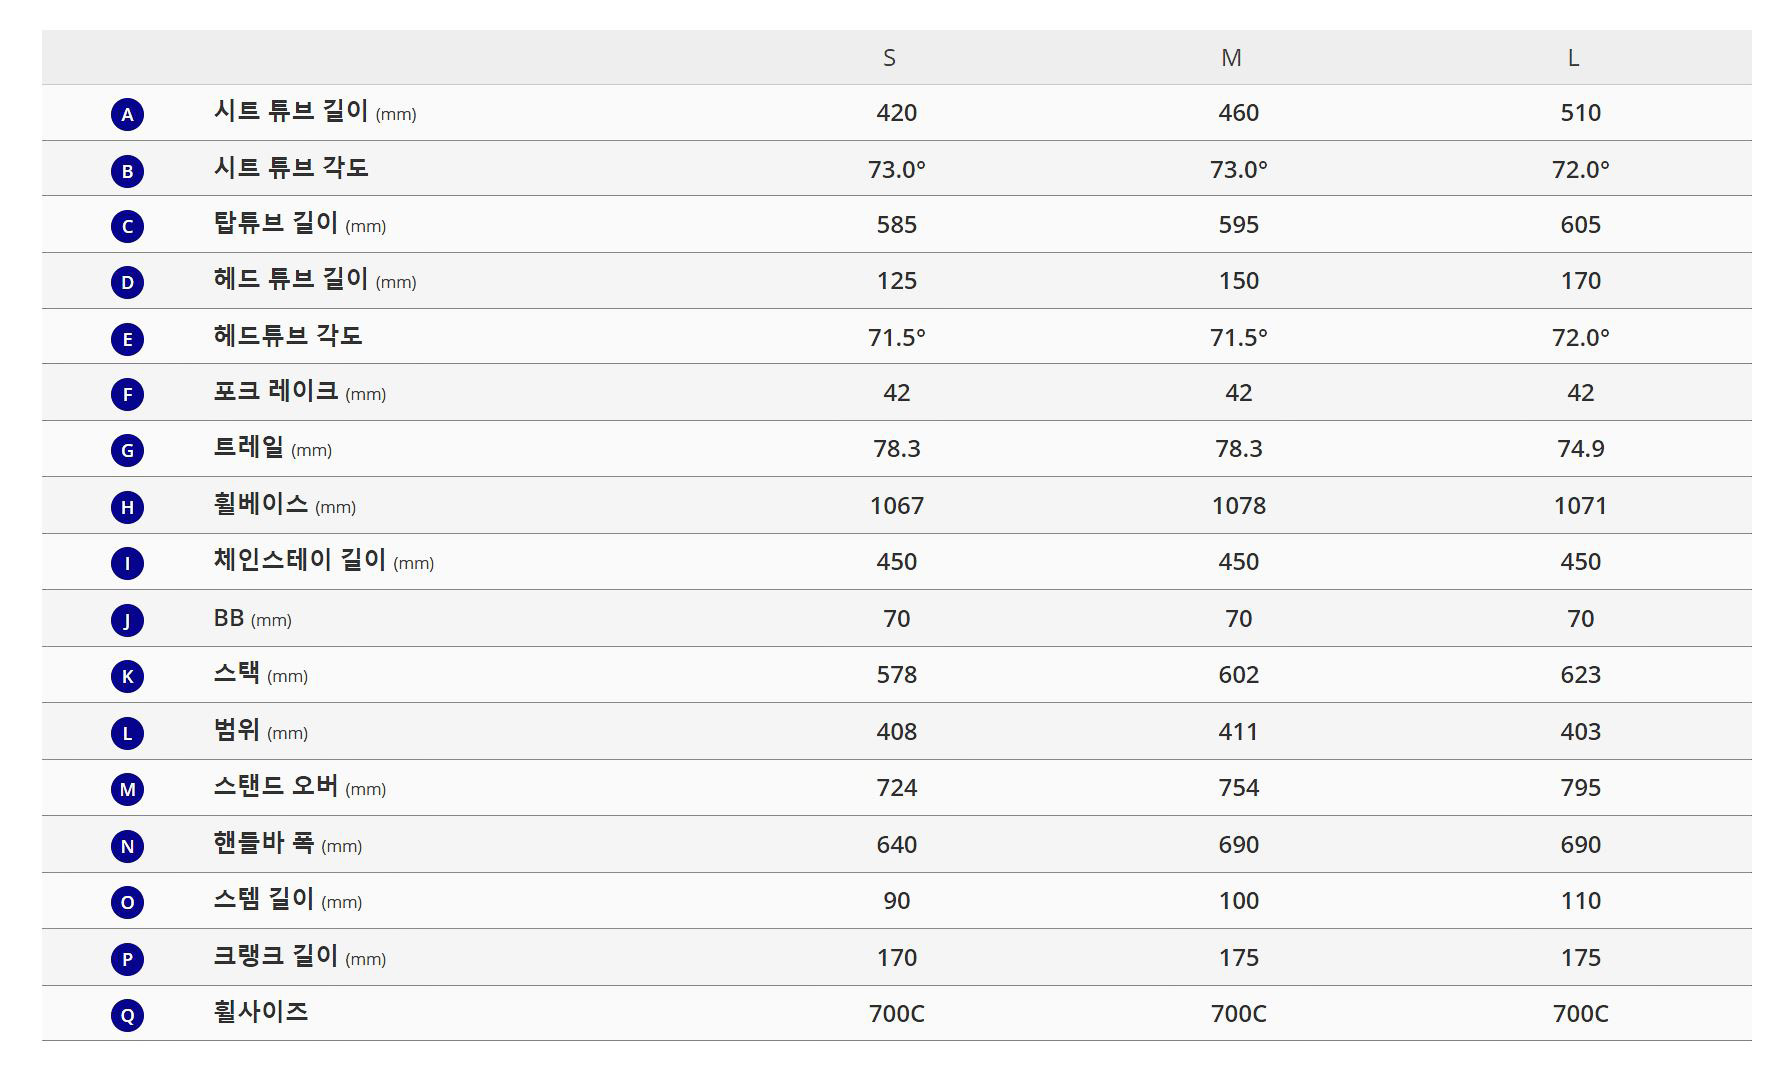
Task: Select the M size column header
Action: [x=1231, y=58]
